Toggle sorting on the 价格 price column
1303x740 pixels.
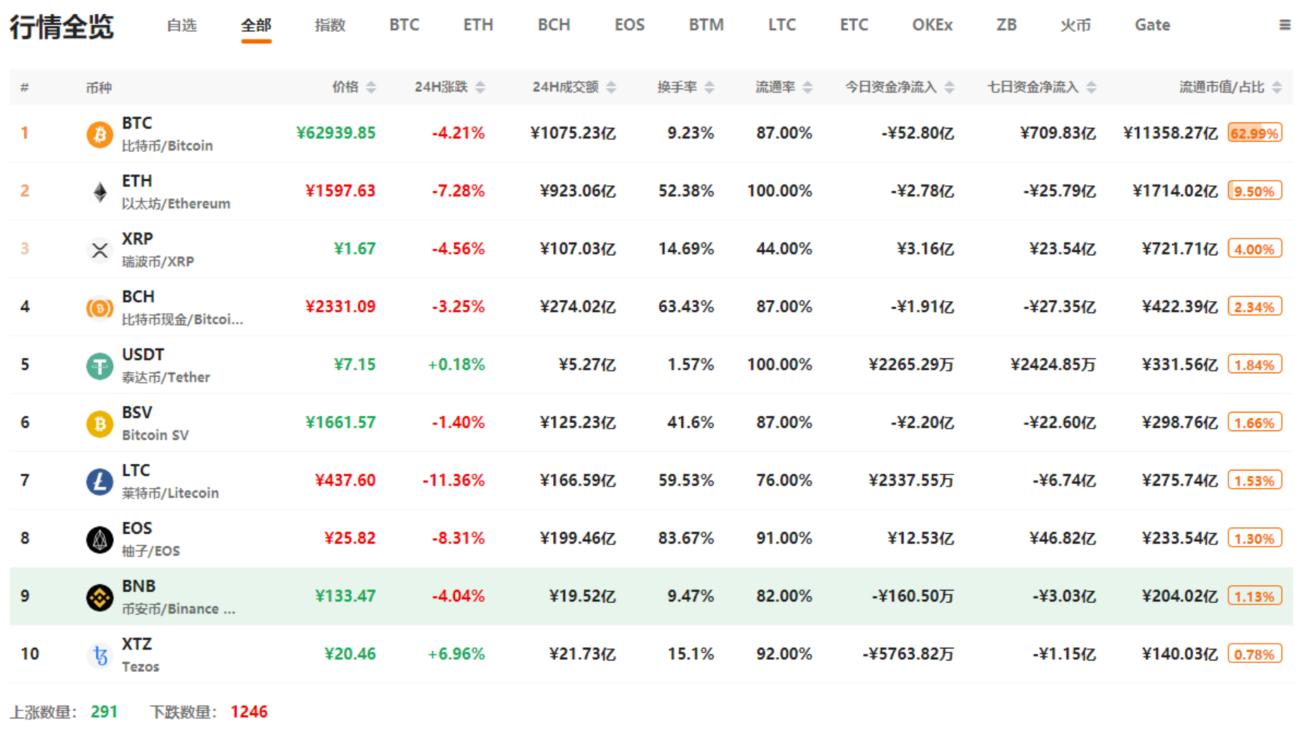click(x=370, y=87)
